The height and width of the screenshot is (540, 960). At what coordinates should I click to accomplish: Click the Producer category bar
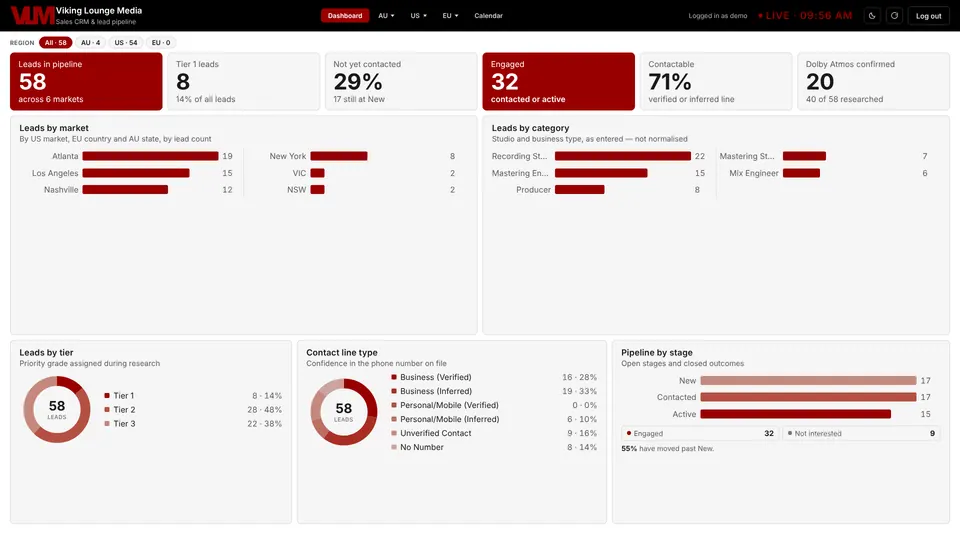click(579, 190)
